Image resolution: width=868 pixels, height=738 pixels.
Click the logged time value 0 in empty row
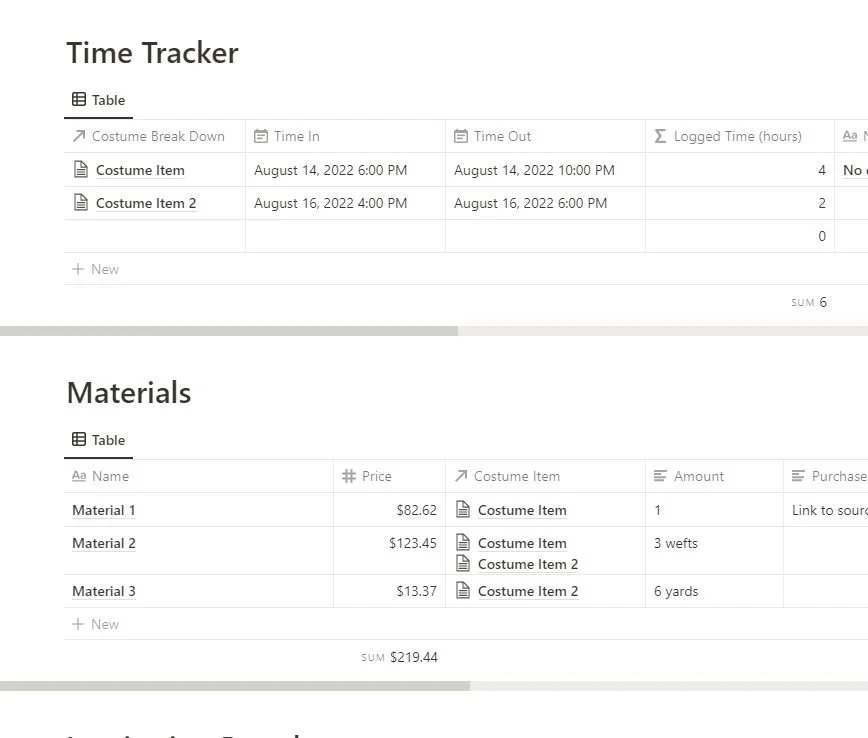[x=822, y=236]
